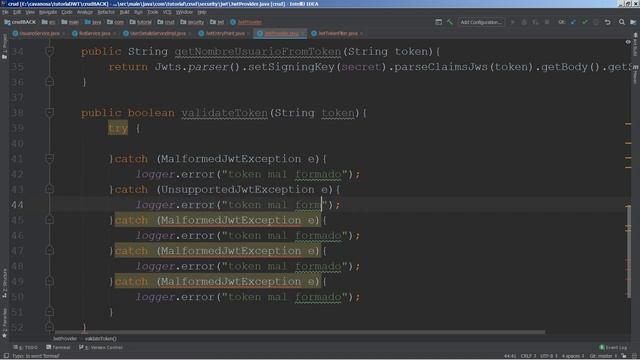
Task: Fold the catch block at line 43
Action: 49,189
